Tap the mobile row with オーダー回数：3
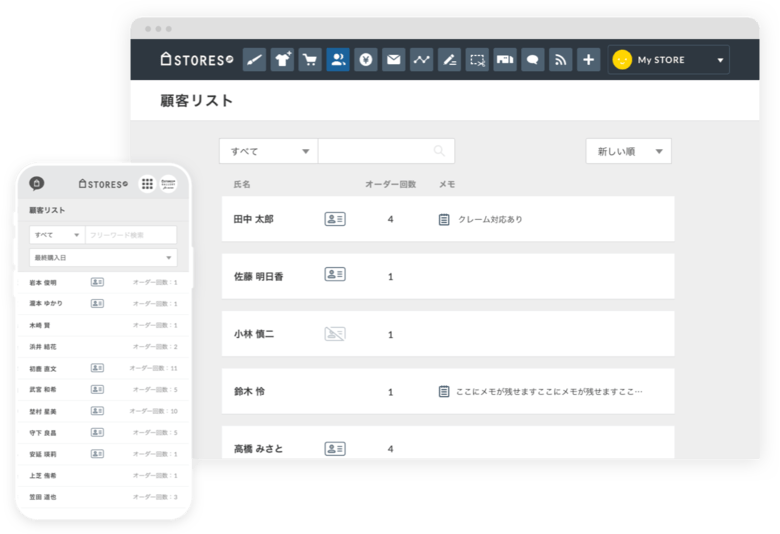This screenshot has height=534, width=780. click(x=103, y=497)
